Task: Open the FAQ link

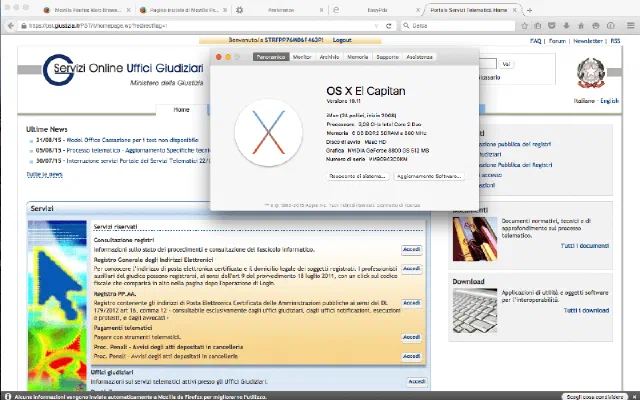Action: [x=536, y=41]
